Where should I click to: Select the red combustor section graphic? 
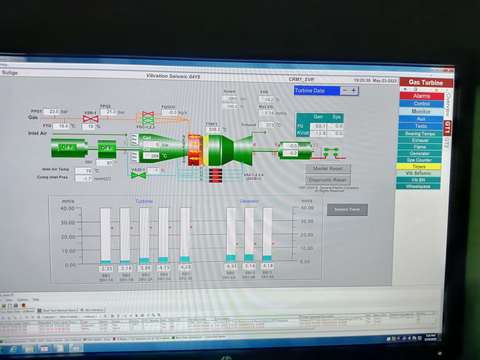click(x=194, y=149)
